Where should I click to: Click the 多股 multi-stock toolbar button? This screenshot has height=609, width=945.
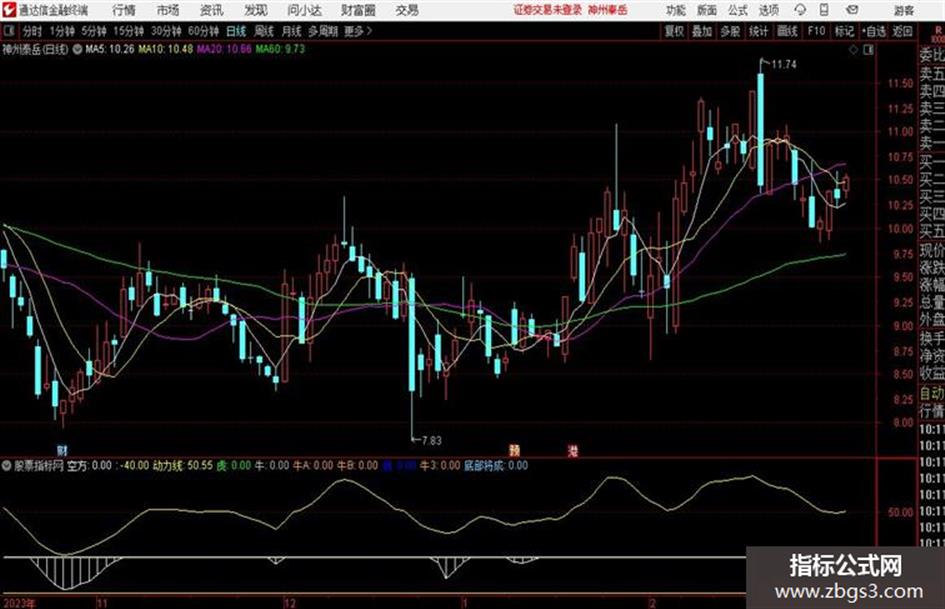click(730, 31)
